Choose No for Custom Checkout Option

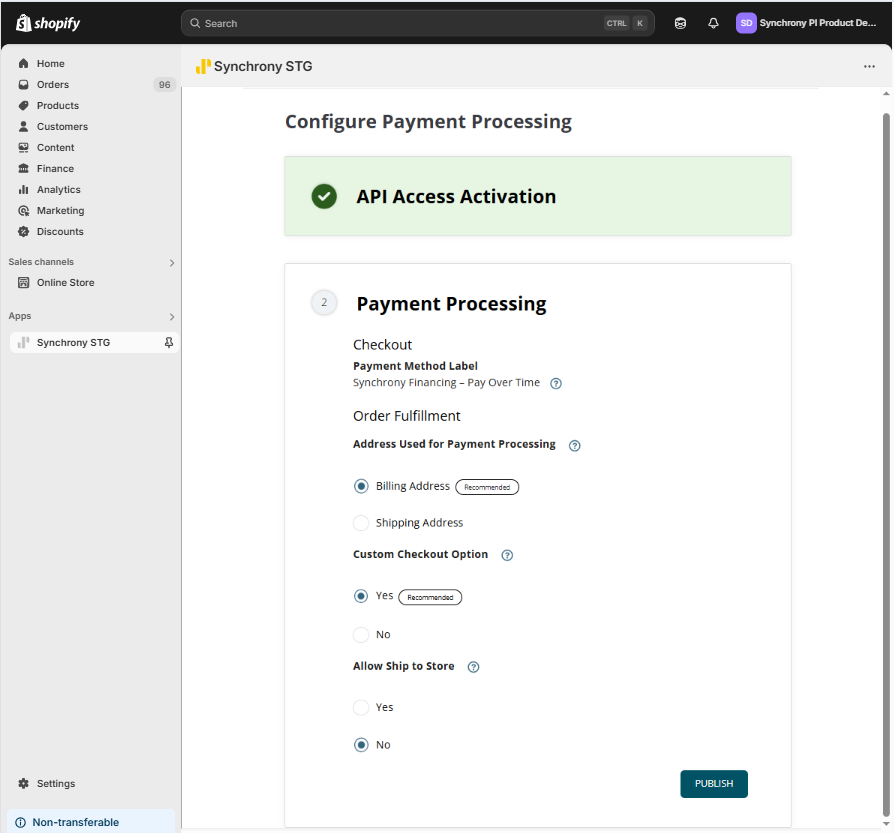[x=361, y=635]
